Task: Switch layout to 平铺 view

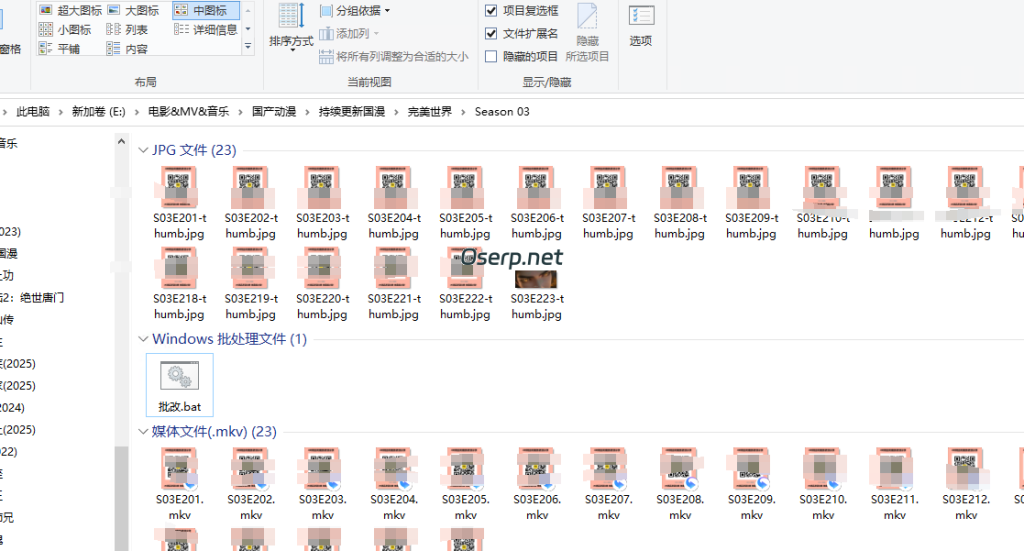Action: pos(59,48)
